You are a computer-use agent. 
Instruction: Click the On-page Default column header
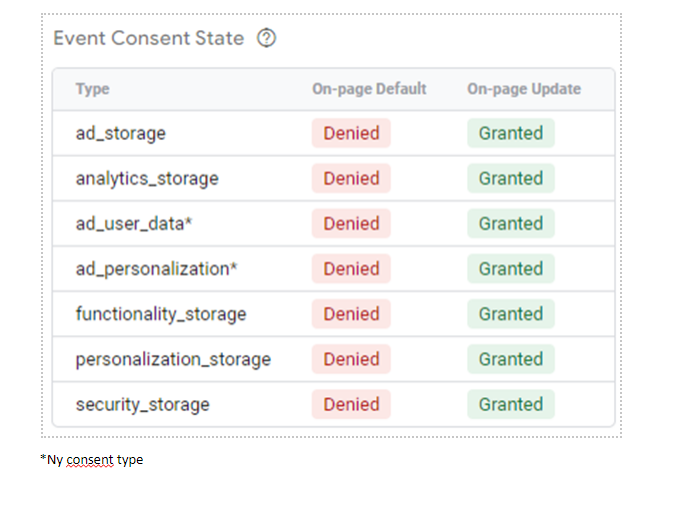[x=369, y=89]
